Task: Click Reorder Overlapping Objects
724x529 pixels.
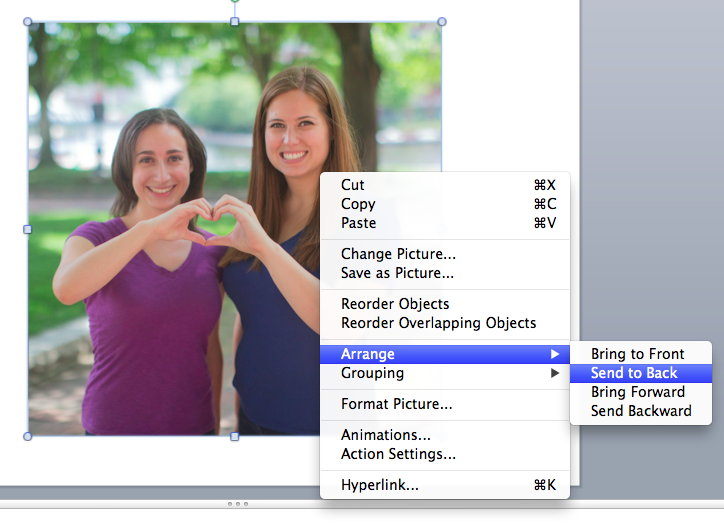Action: click(438, 323)
